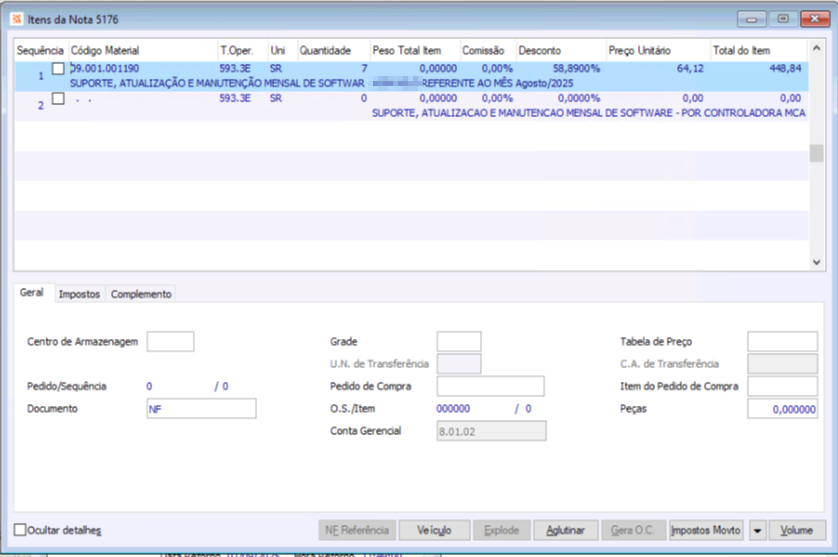This screenshot has width=838, height=557.
Task: Click the O.S./Item value 000000
Action: (453, 409)
